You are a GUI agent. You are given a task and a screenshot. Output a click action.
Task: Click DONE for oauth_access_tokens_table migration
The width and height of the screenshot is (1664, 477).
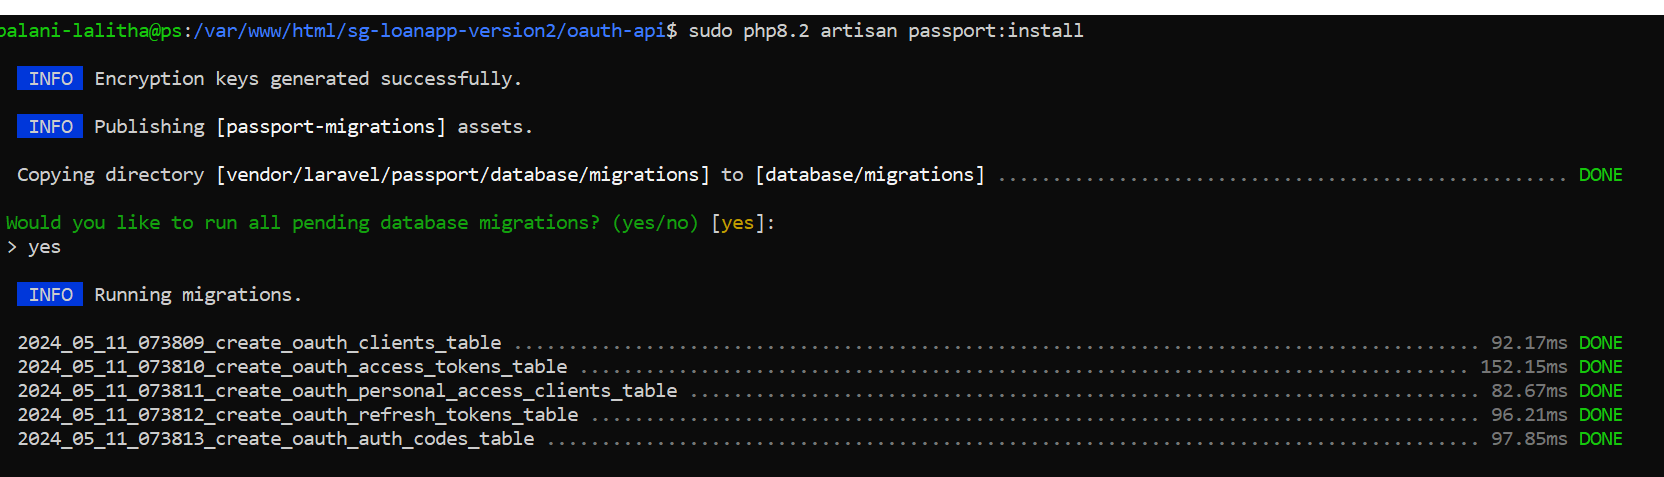1600,367
